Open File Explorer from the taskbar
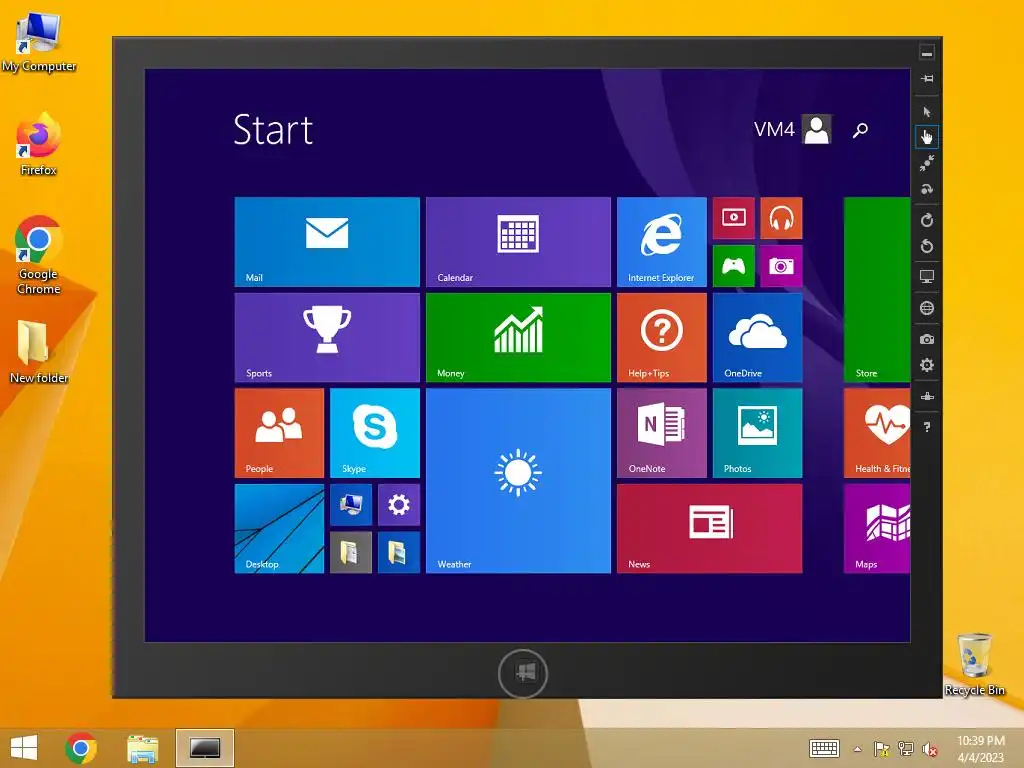 (142, 748)
